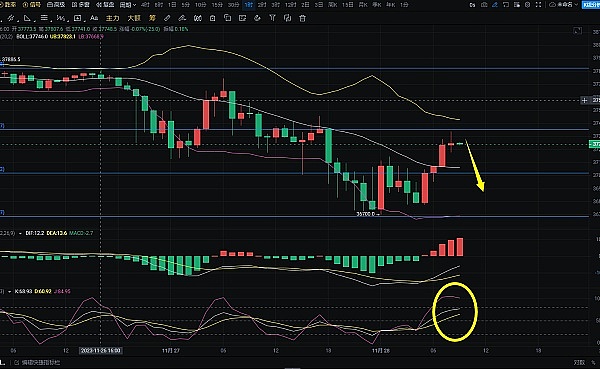
Task: Select the eraser brush icon
Action: (182, 18)
